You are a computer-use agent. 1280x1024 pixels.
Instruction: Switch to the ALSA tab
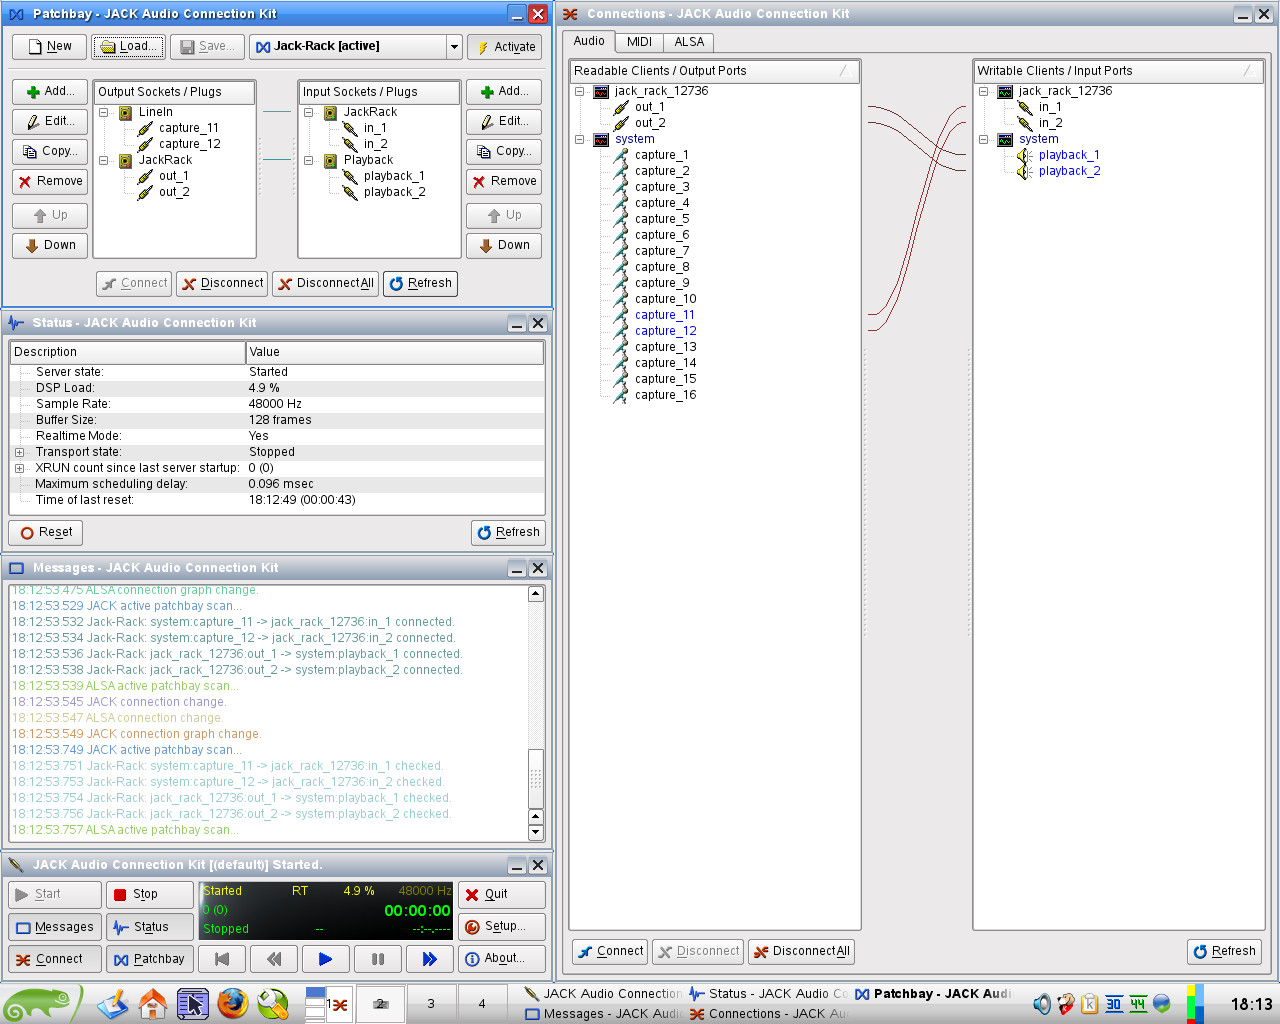(689, 42)
